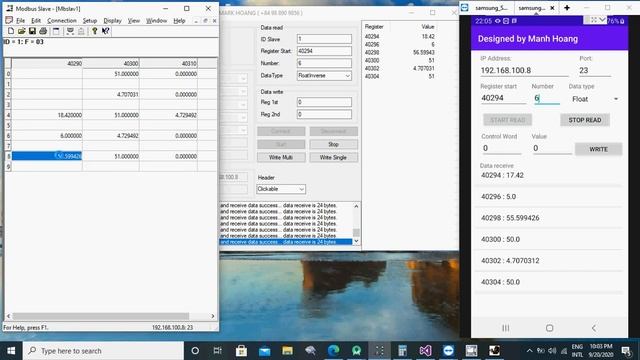Viewport: 640px width, 360px height.
Task: Click Save icon in Modbus Slave toolbar
Action: [32, 31]
